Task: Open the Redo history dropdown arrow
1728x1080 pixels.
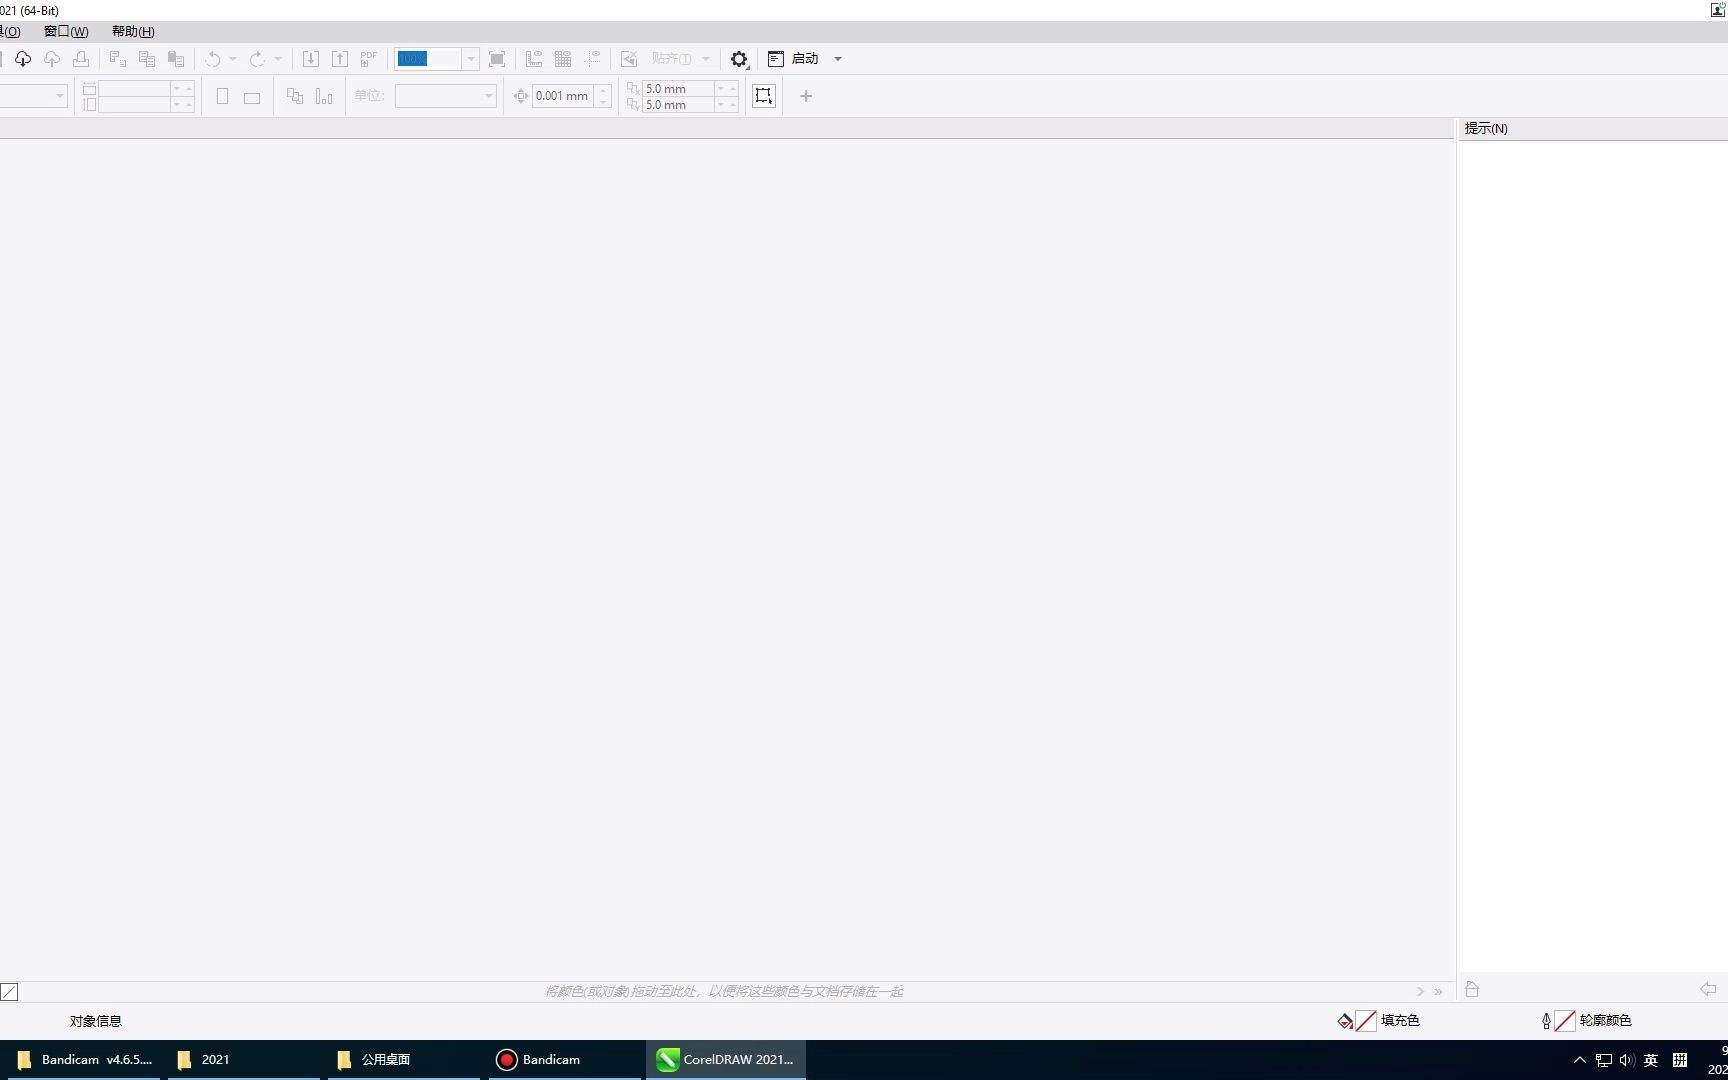Action: click(x=278, y=59)
